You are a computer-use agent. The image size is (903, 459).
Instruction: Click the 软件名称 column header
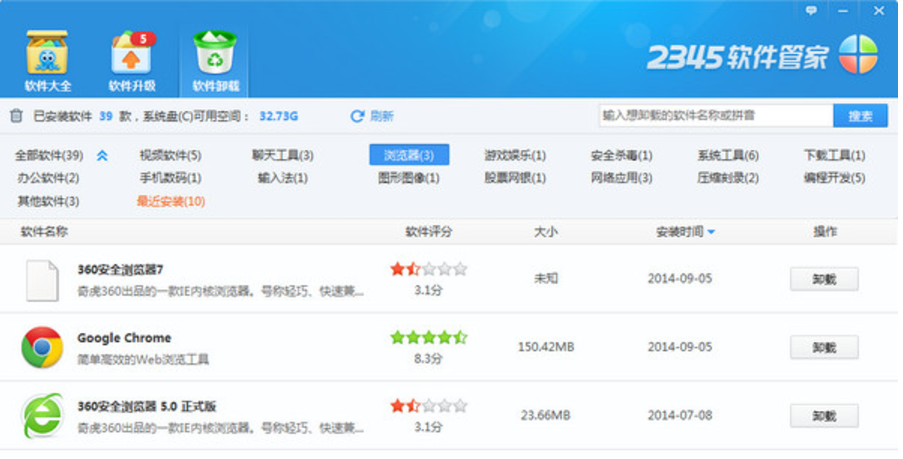click(44, 232)
